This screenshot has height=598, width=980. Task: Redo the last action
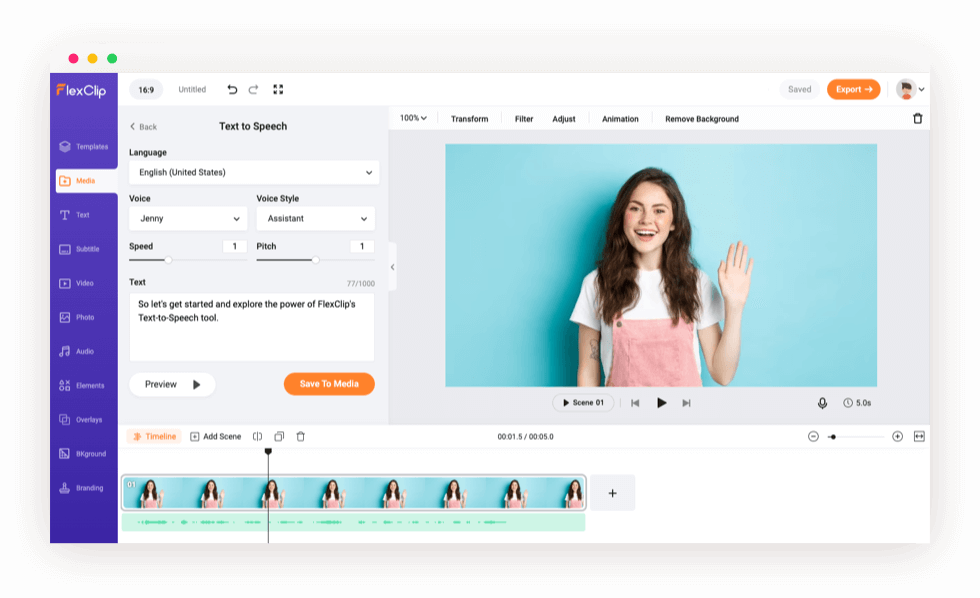click(x=253, y=89)
